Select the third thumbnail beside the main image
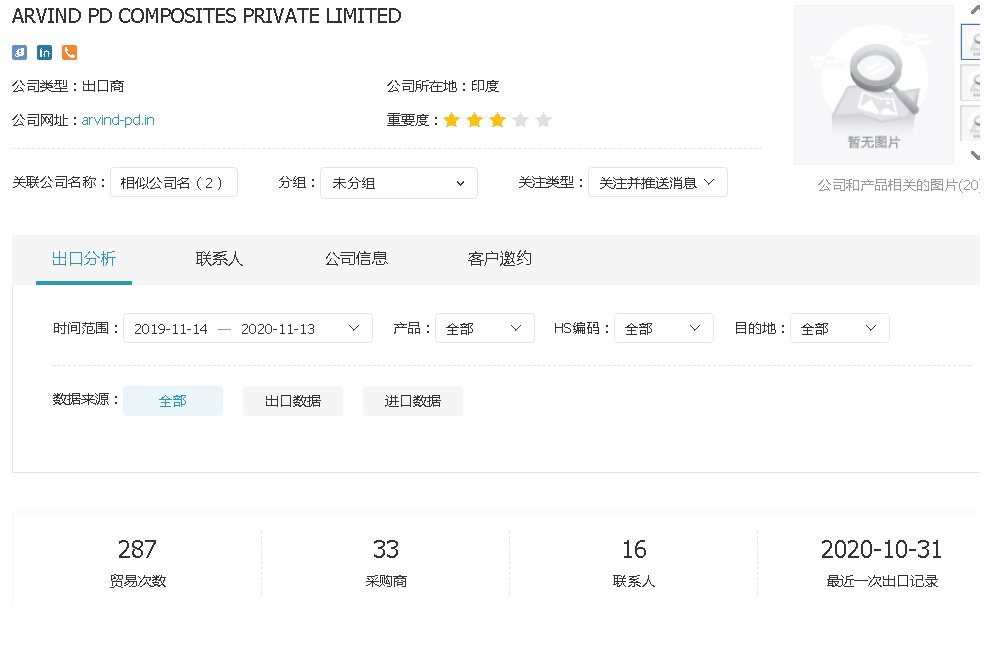 tap(972, 123)
